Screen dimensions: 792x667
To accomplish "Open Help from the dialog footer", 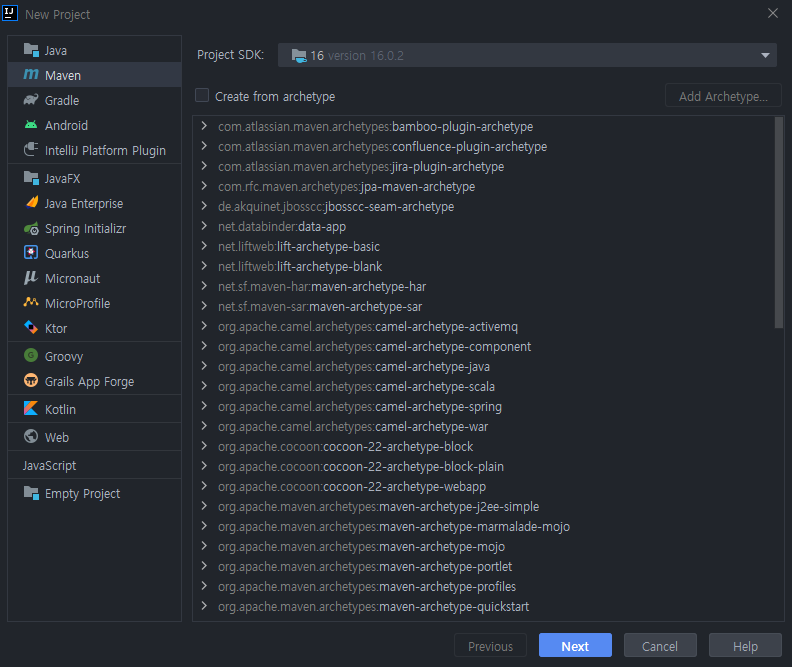I will click(x=745, y=646).
